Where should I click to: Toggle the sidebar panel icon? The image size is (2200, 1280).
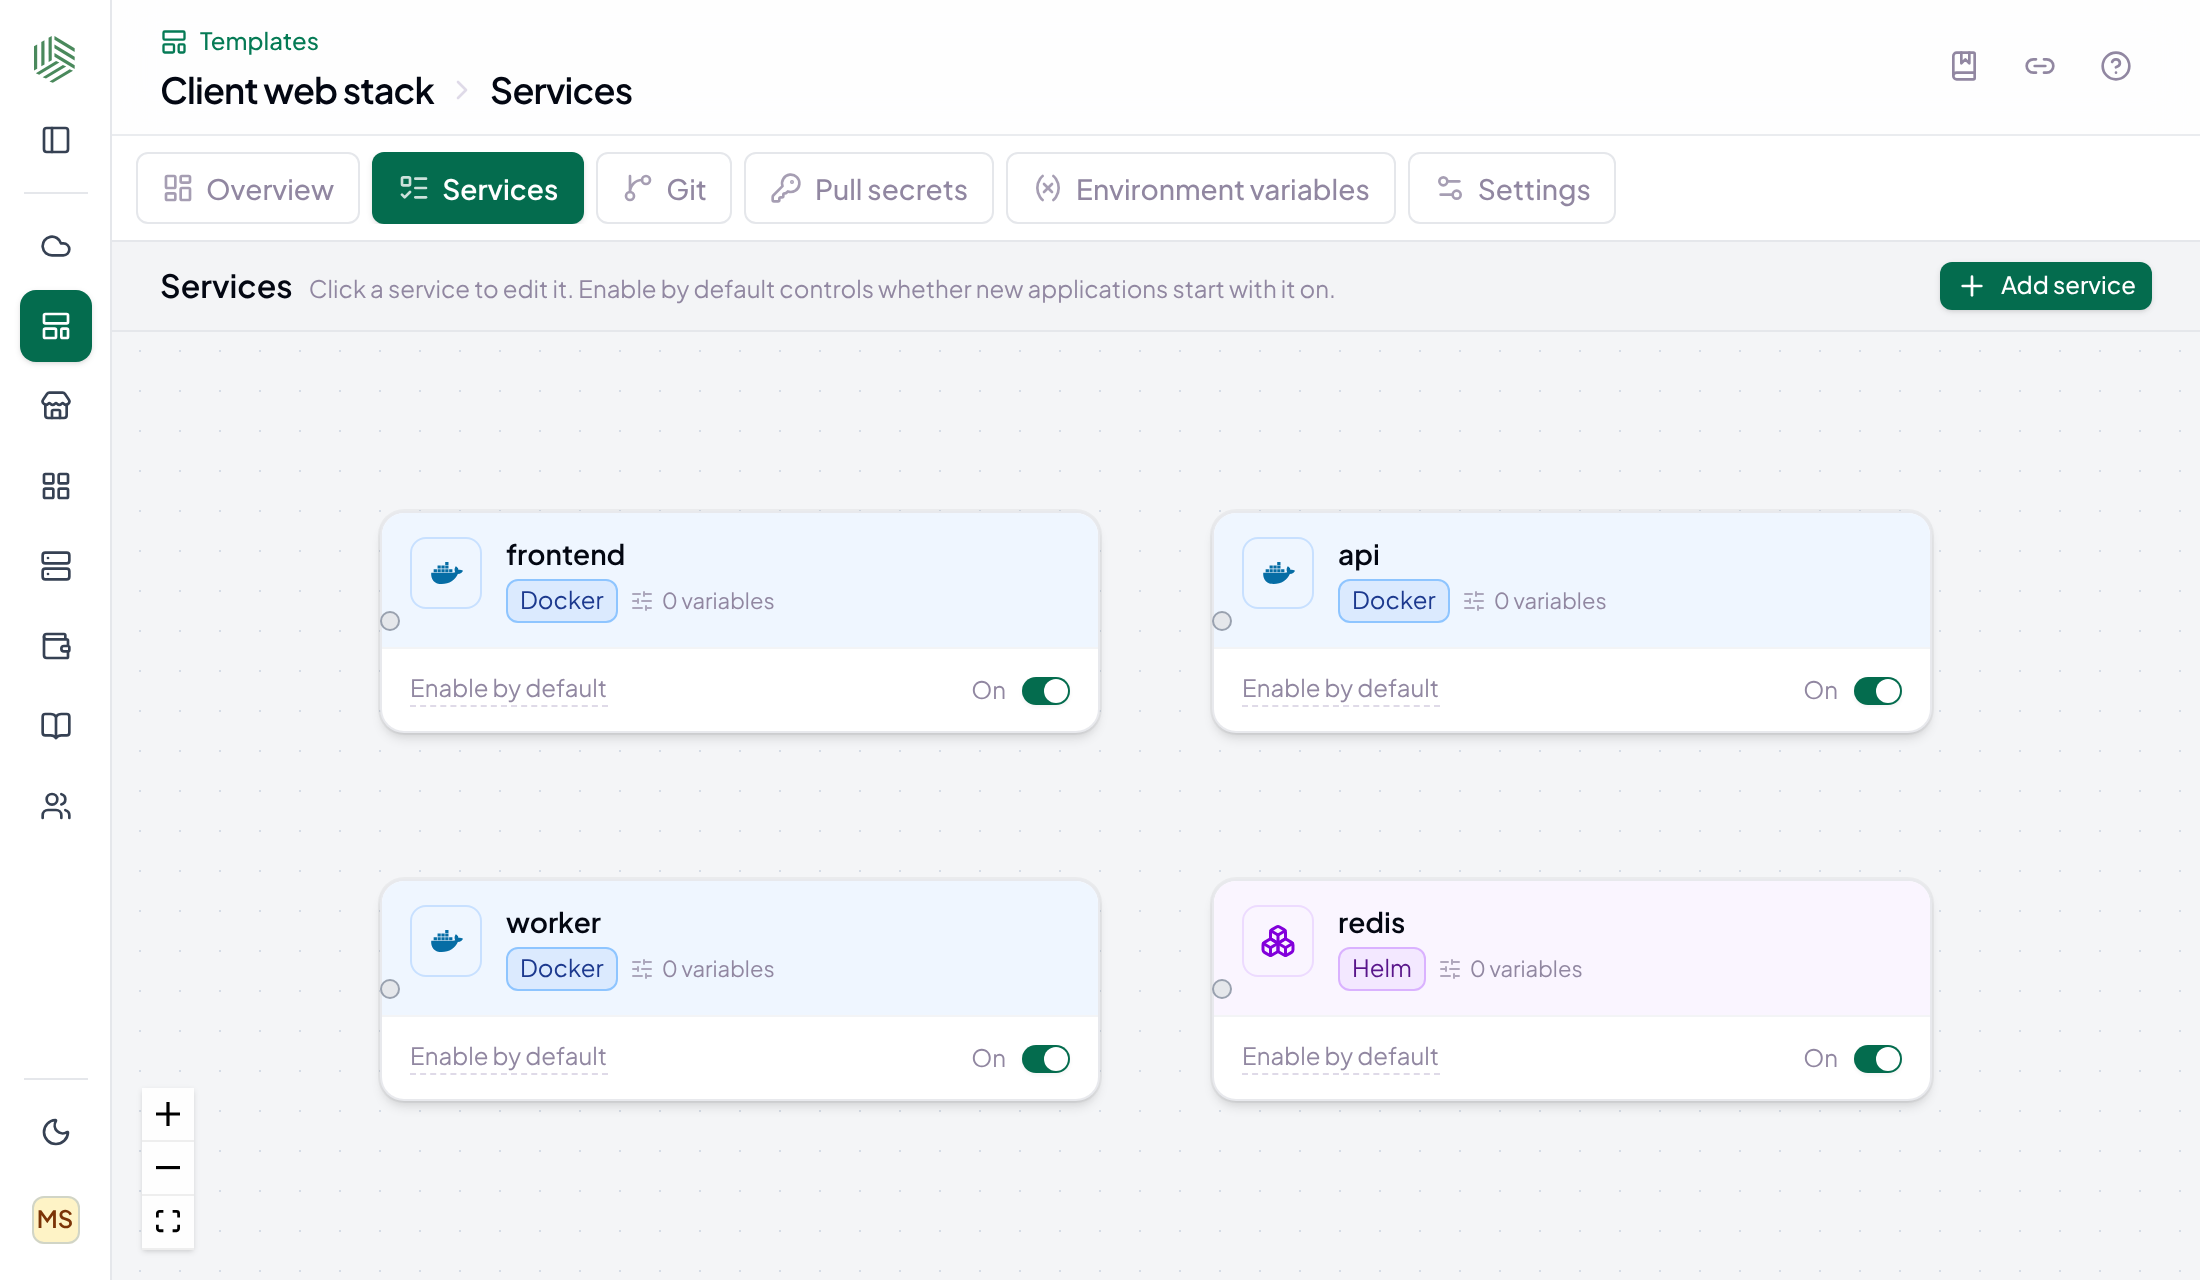56,140
